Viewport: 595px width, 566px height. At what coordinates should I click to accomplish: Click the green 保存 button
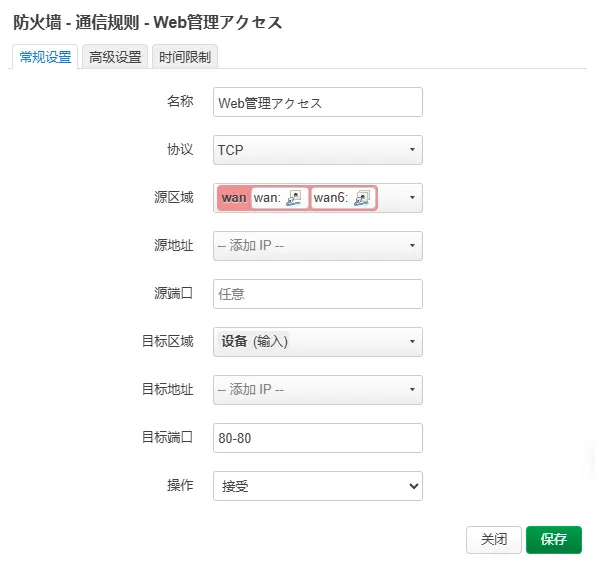click(x=554, y=540)
